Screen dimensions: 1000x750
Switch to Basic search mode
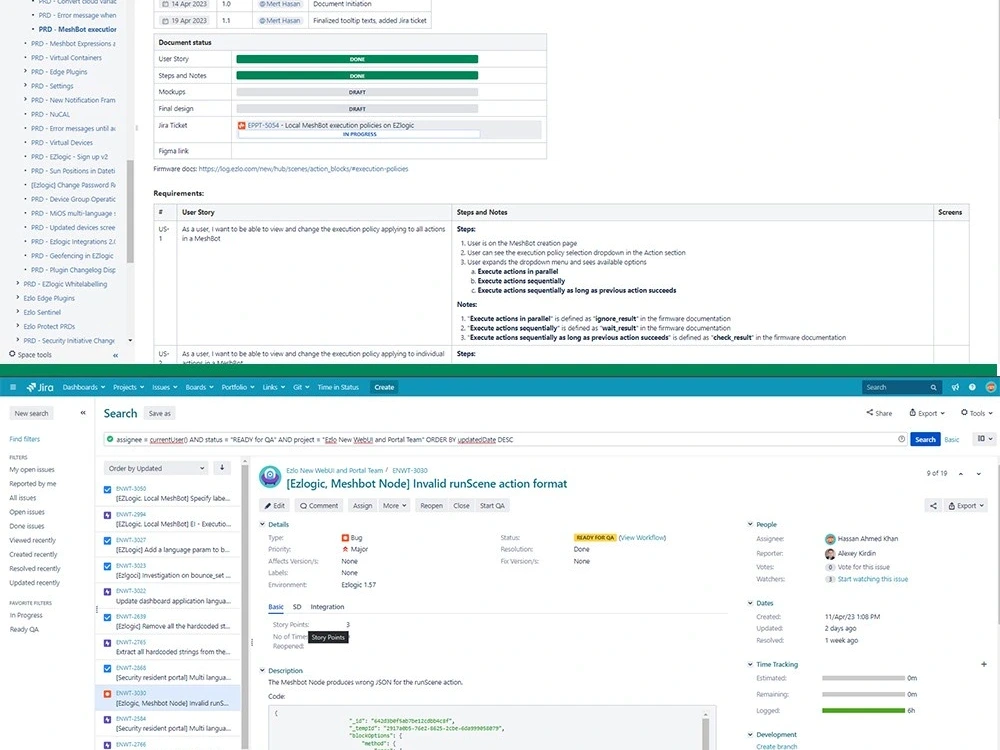tap(952, 439)
